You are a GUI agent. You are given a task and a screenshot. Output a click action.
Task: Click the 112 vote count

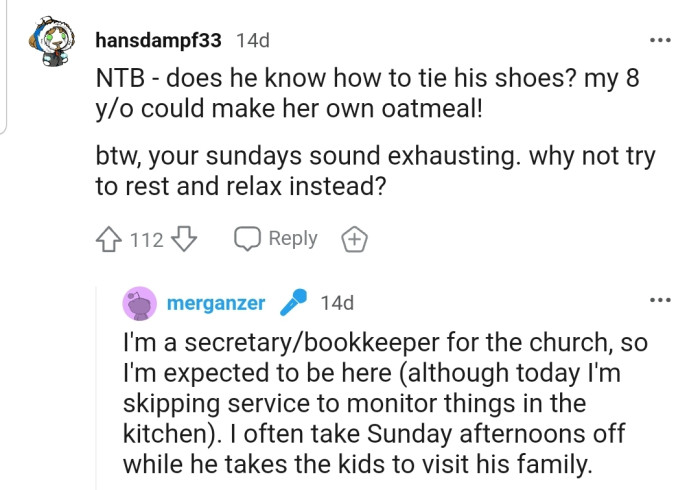coord(147,240)
